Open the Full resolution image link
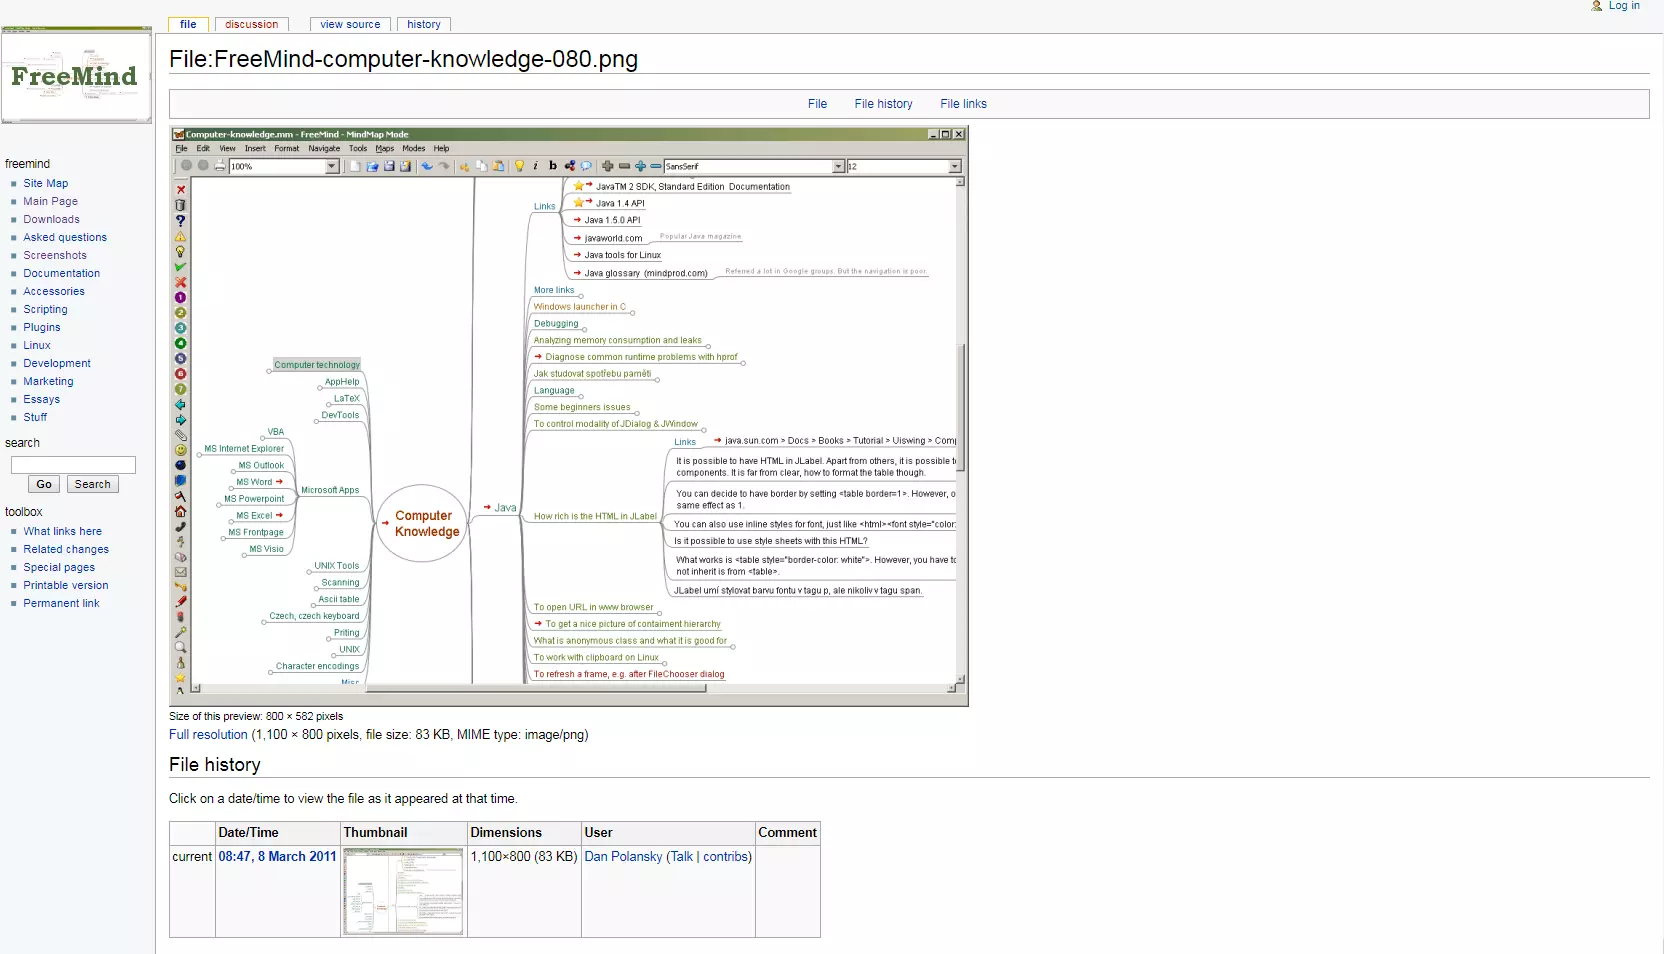This screenshot has height=954, width=1664. (207, 735)
